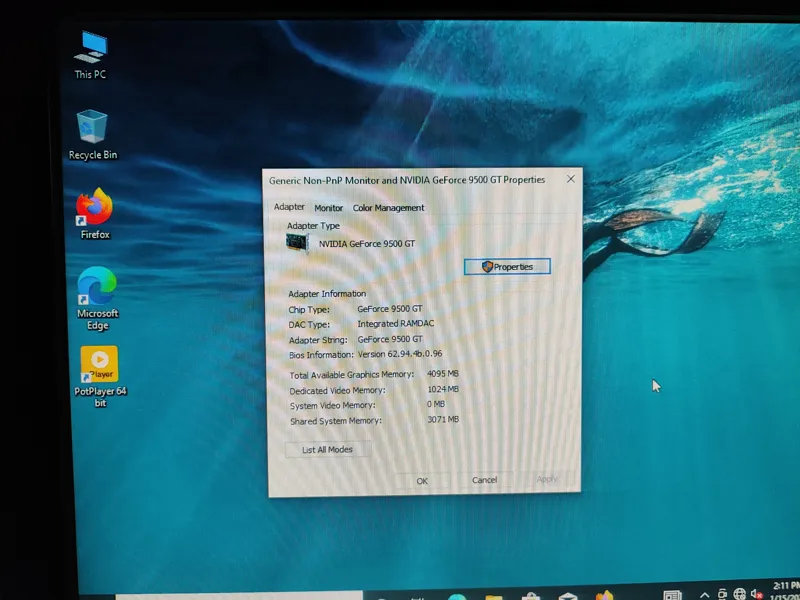This screenshot has height=600, width=800.
Task: Click the taskbar clock showing 2:11 PM
Action: 785,588
